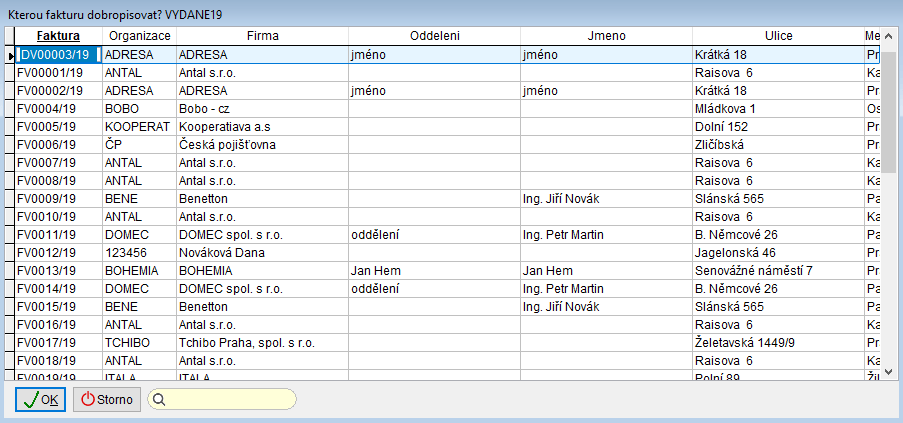Click the Firma column header

(261, 35)
